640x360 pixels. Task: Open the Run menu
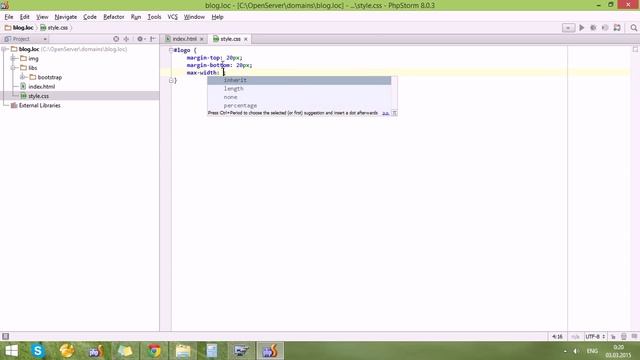point(136,17)
